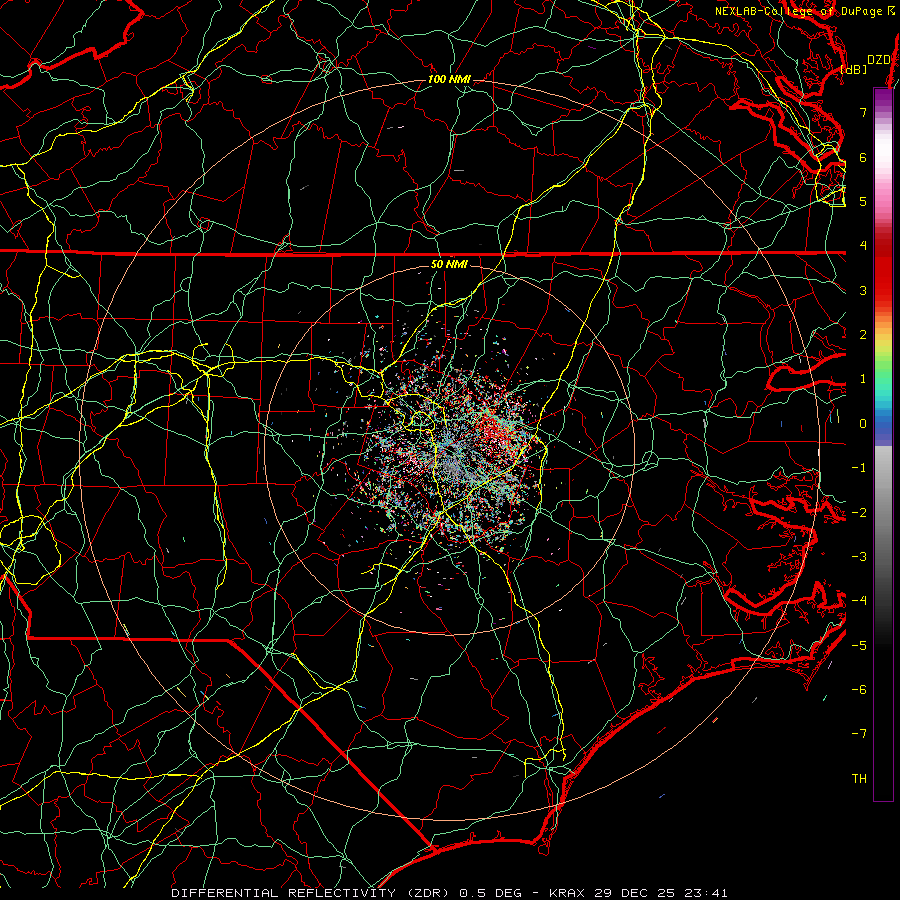The image size is (900, 900).
Task: Click the scale value -4
Action: (x=859, y=601)
